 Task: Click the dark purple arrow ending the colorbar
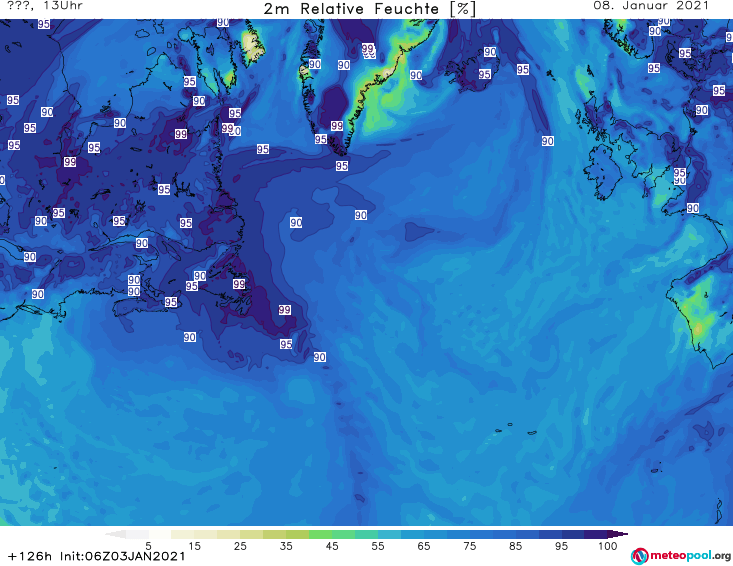618,534
